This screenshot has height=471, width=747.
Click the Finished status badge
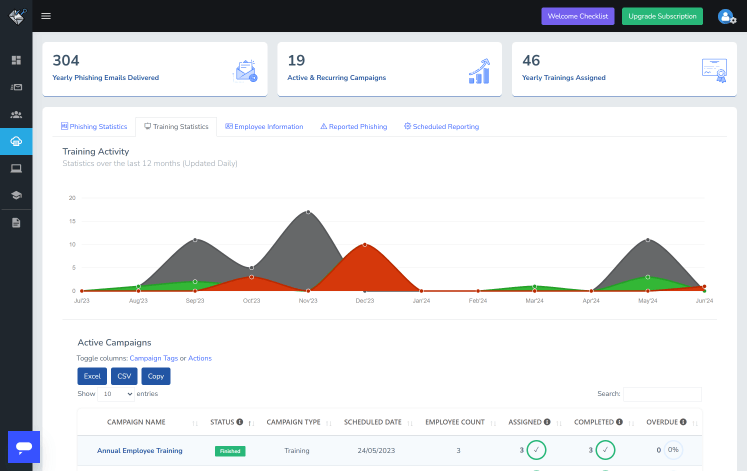(x=230, y=451)
